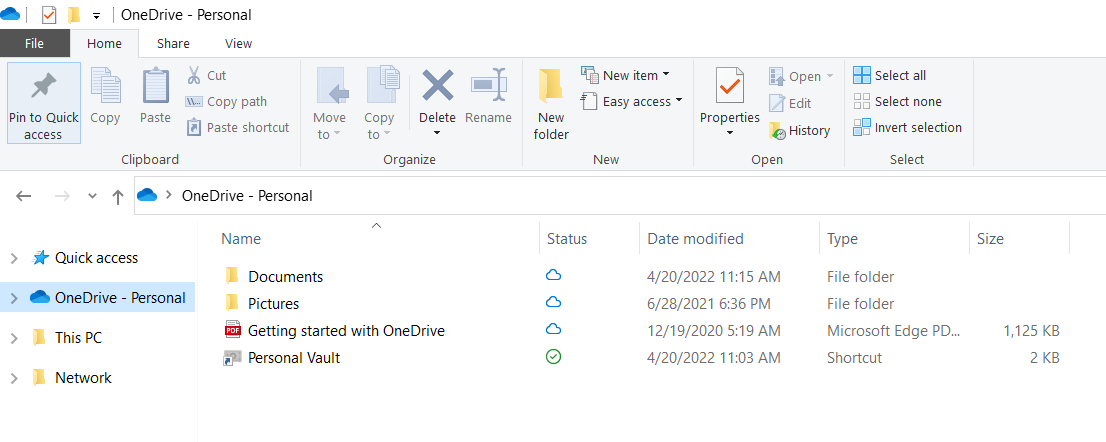The image size is (1106, 442).
Task: Select the Personal Vault shortcut
Action: [294, 357]
